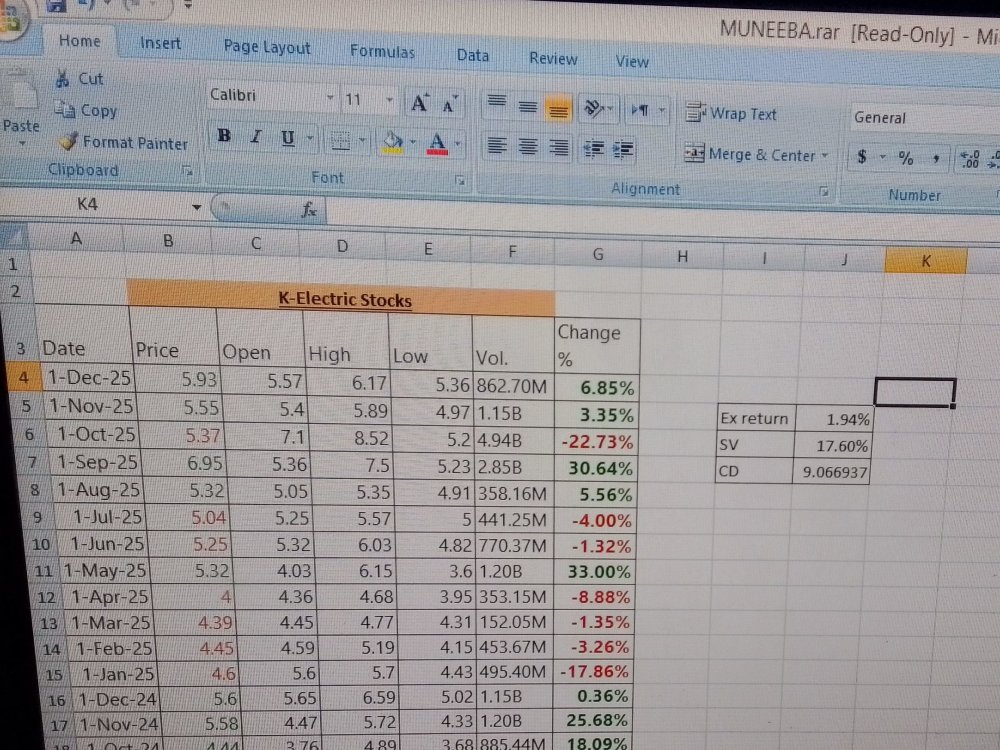Toggle Underline formatting

tap(288, 138)
